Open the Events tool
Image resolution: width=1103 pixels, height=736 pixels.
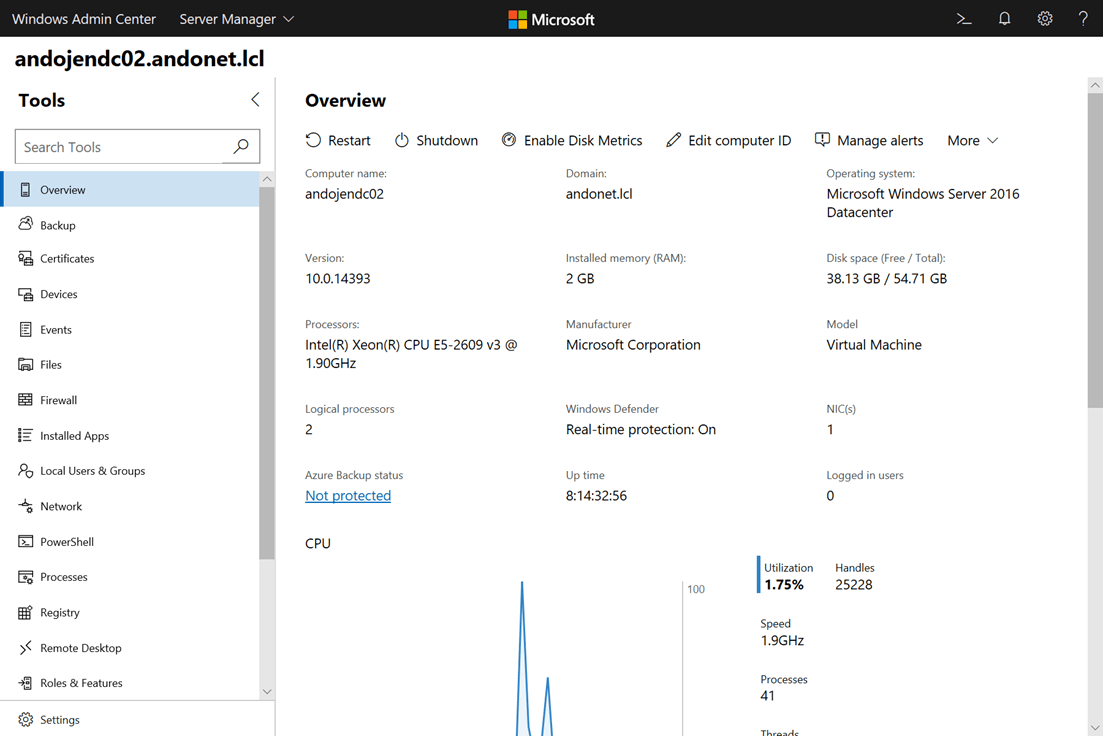pos(131,329)
